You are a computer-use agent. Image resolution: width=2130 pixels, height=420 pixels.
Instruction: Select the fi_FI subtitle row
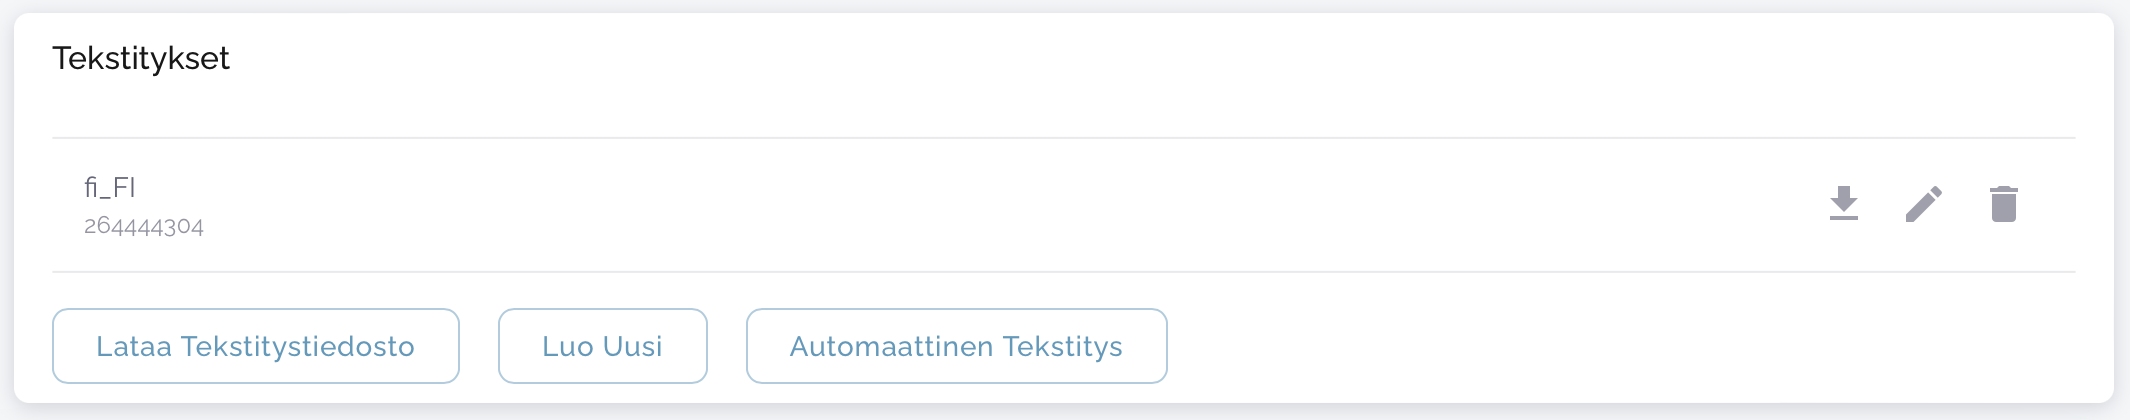click(900, 205)
